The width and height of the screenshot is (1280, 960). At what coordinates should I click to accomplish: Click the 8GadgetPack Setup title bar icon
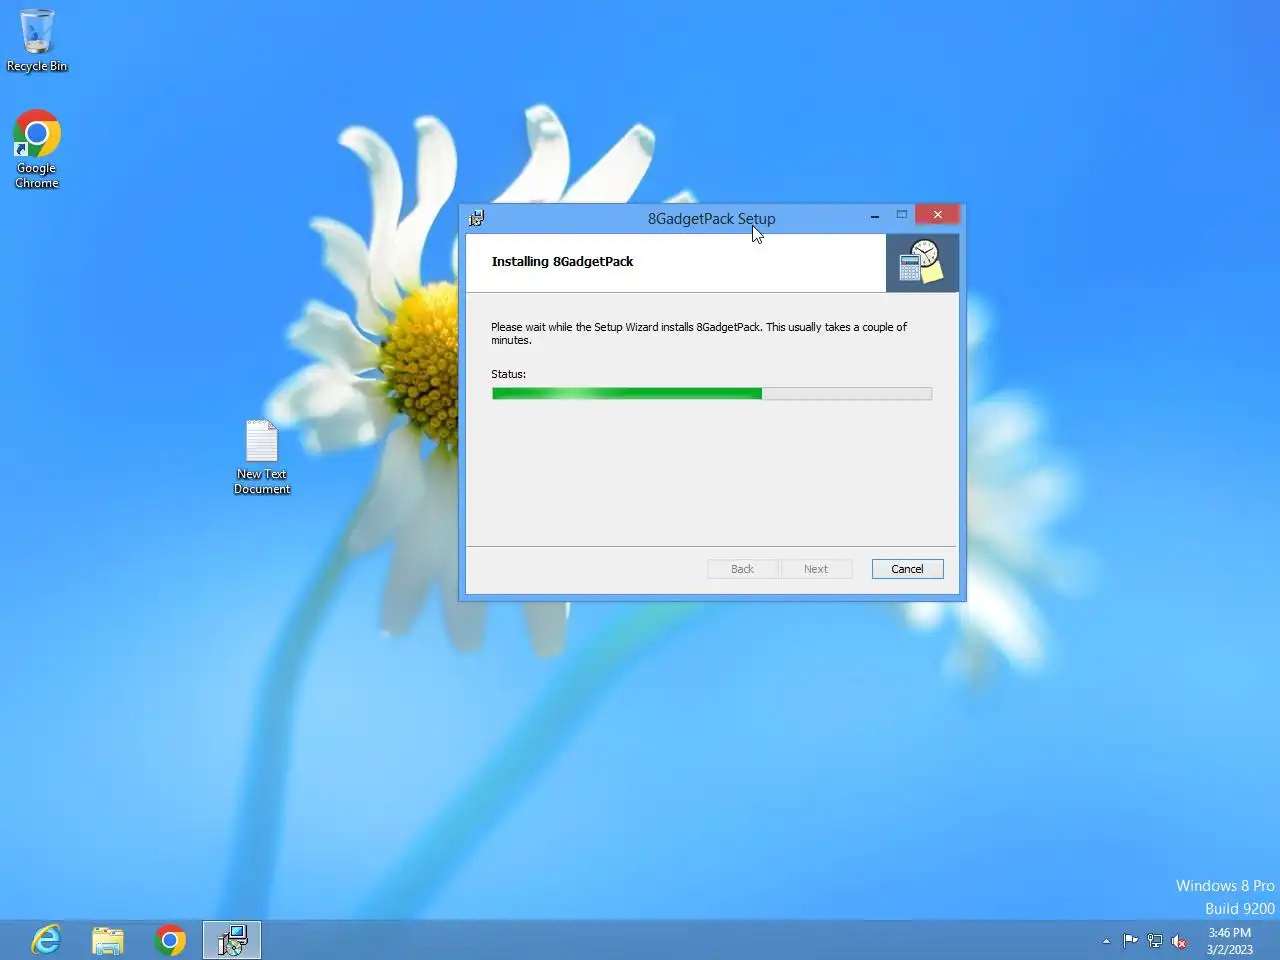coord(477,218)
